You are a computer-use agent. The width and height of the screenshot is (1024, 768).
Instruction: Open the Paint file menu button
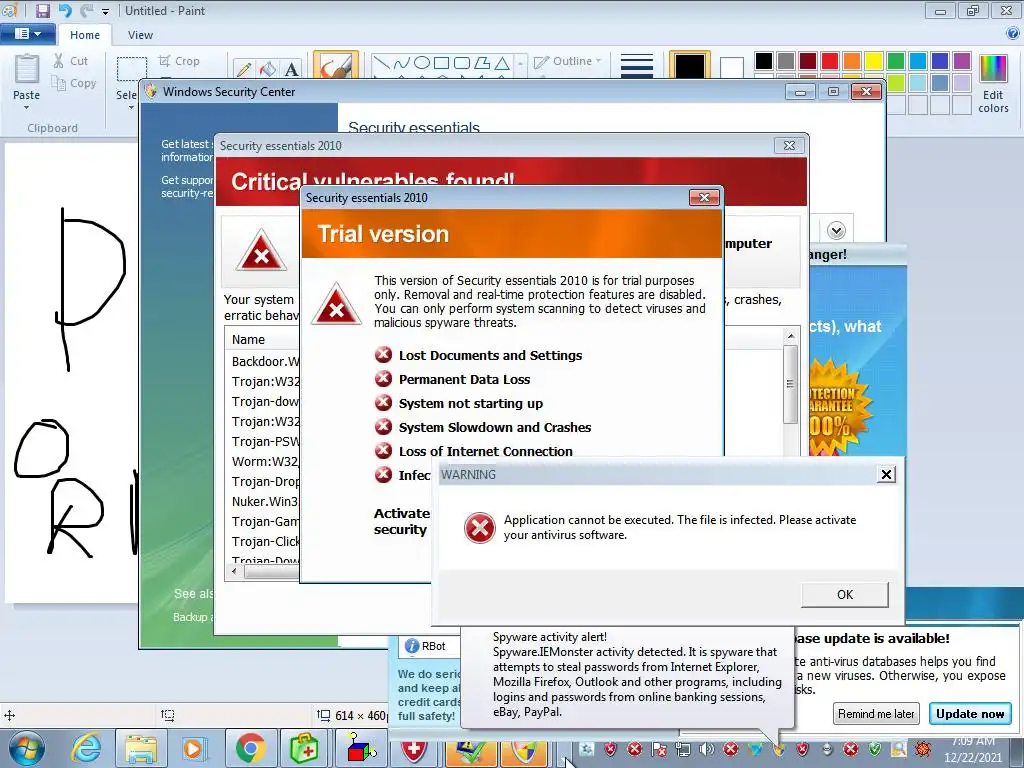tap(27, 34)
